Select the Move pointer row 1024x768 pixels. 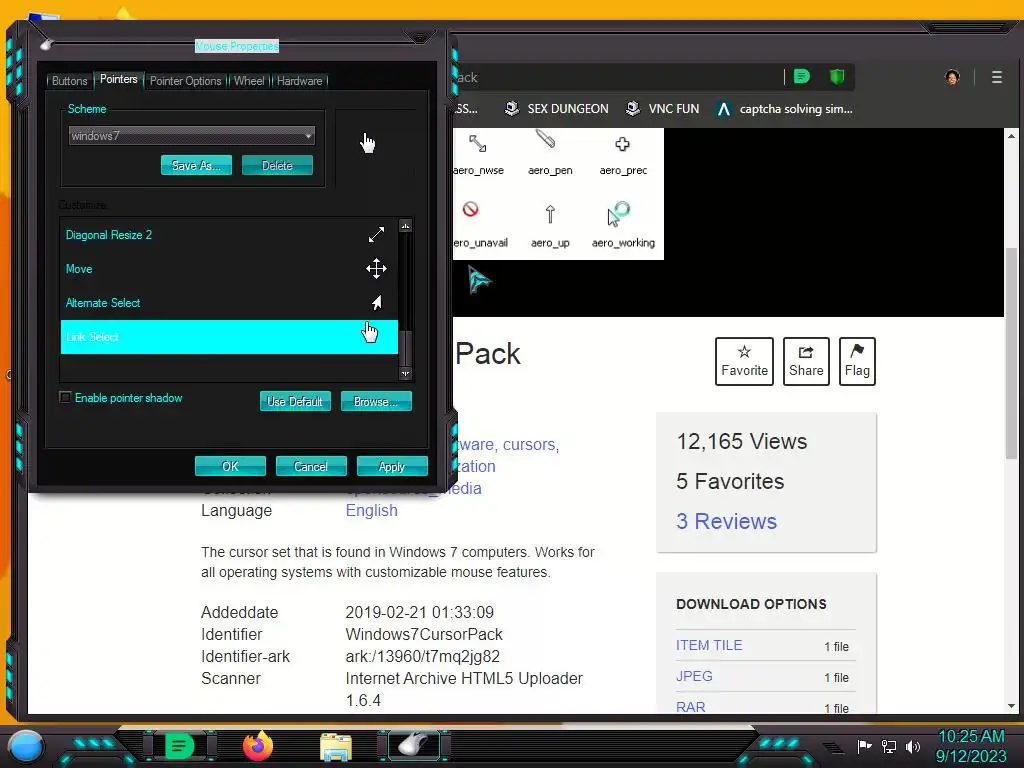[x=229, y=269]
